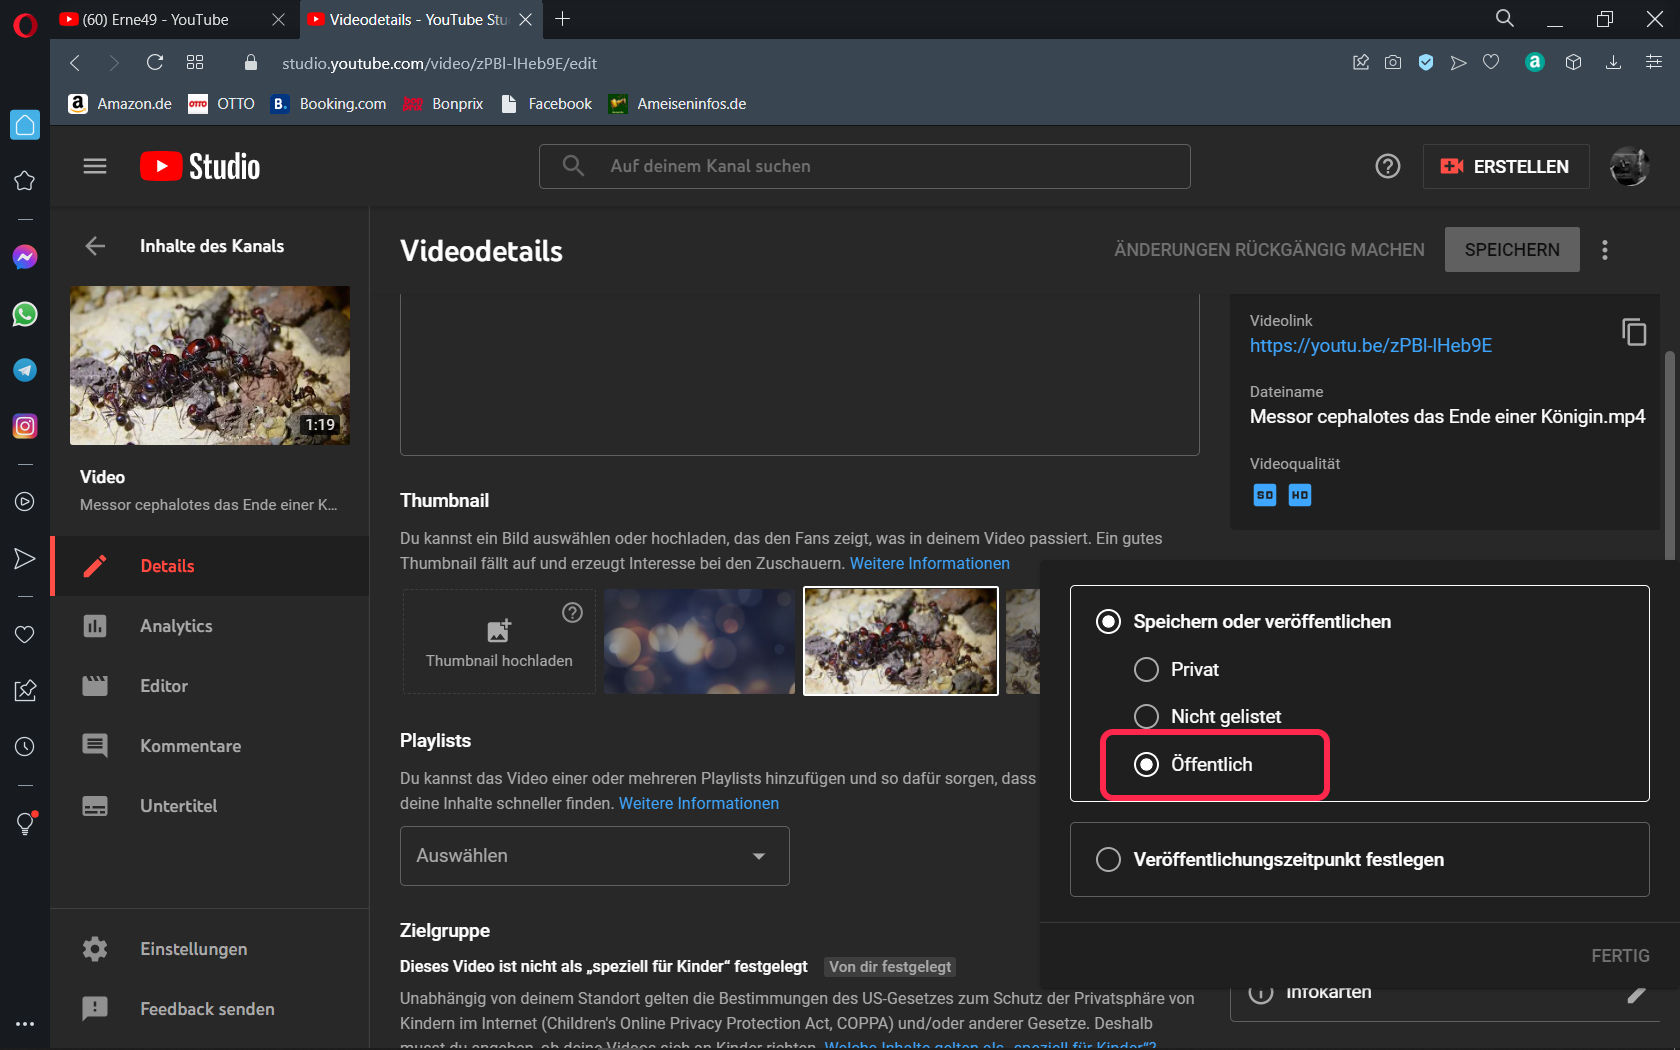Open the hamburger navigation menu

coord(95,166)
